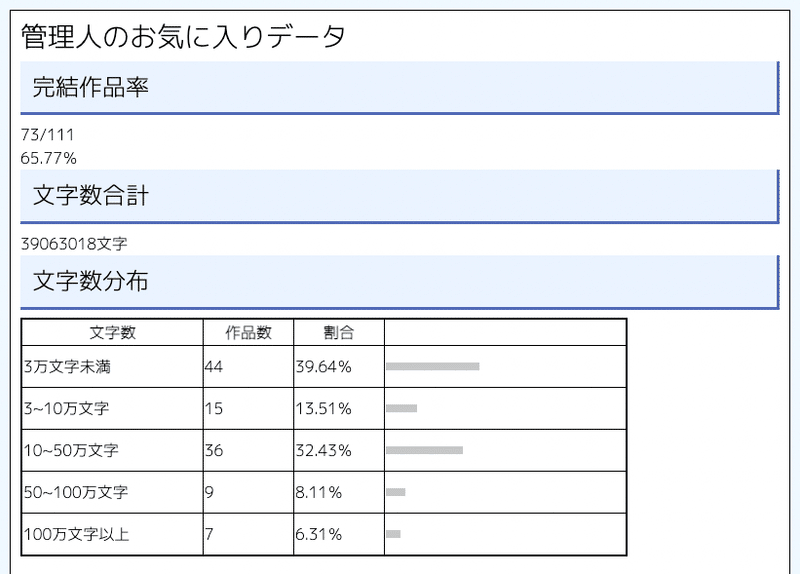Click the 73/111 completion count text

(x=47, y=135)
